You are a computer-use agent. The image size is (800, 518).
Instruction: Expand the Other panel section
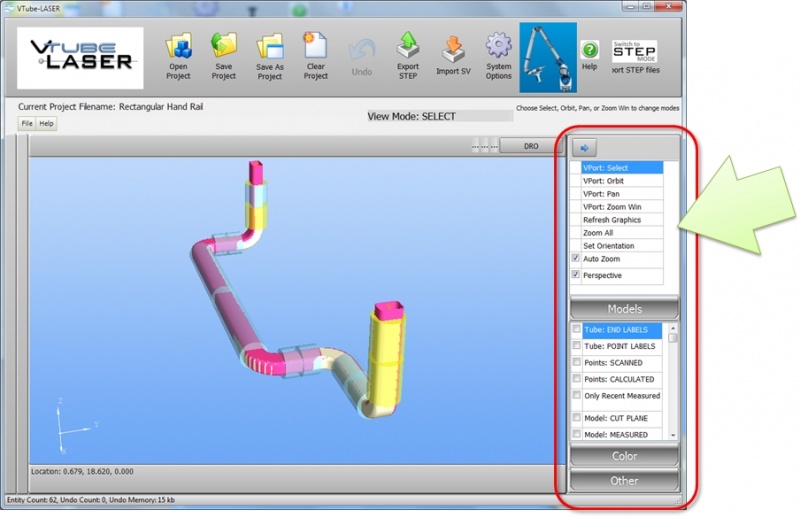(624, 480)
